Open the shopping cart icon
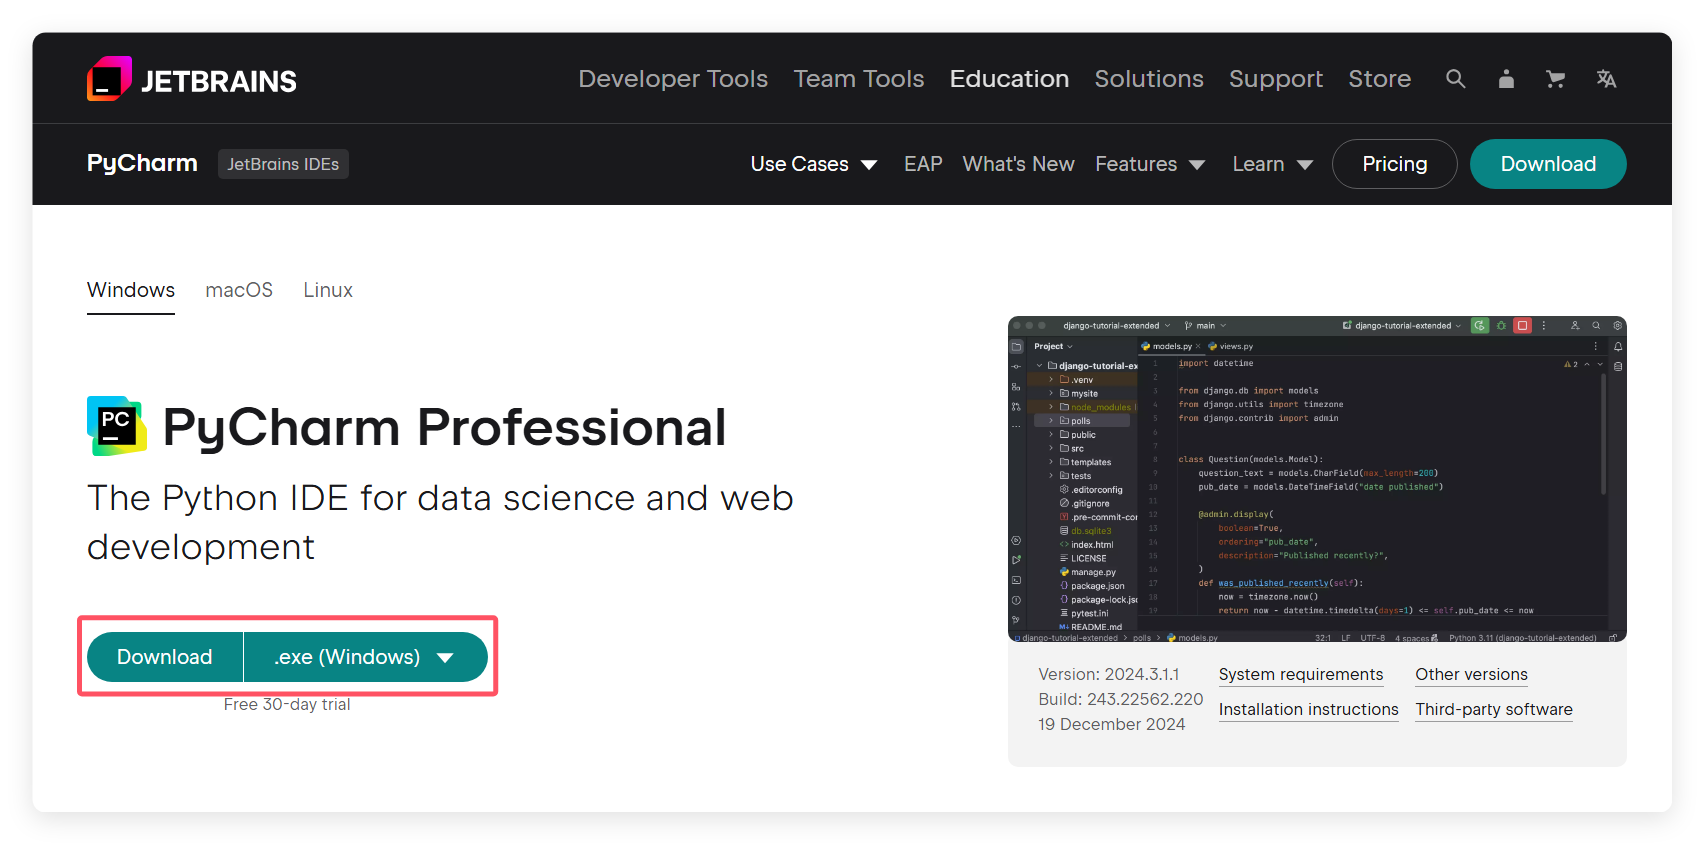The width and height of the screenshot is (1704, 844). point(1556,79)
